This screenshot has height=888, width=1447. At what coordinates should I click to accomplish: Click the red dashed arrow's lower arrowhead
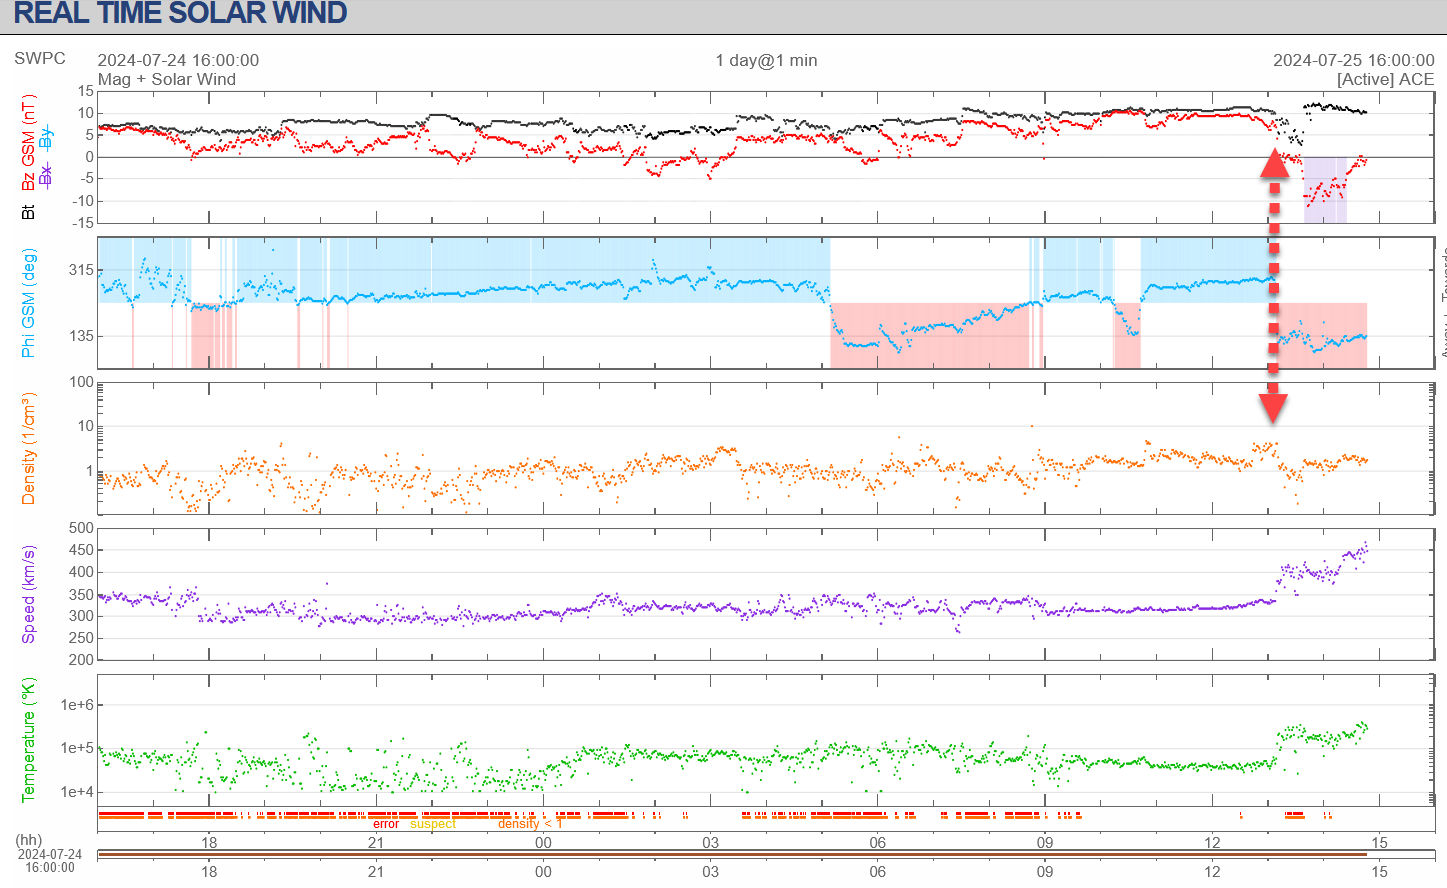(1273, 406)
